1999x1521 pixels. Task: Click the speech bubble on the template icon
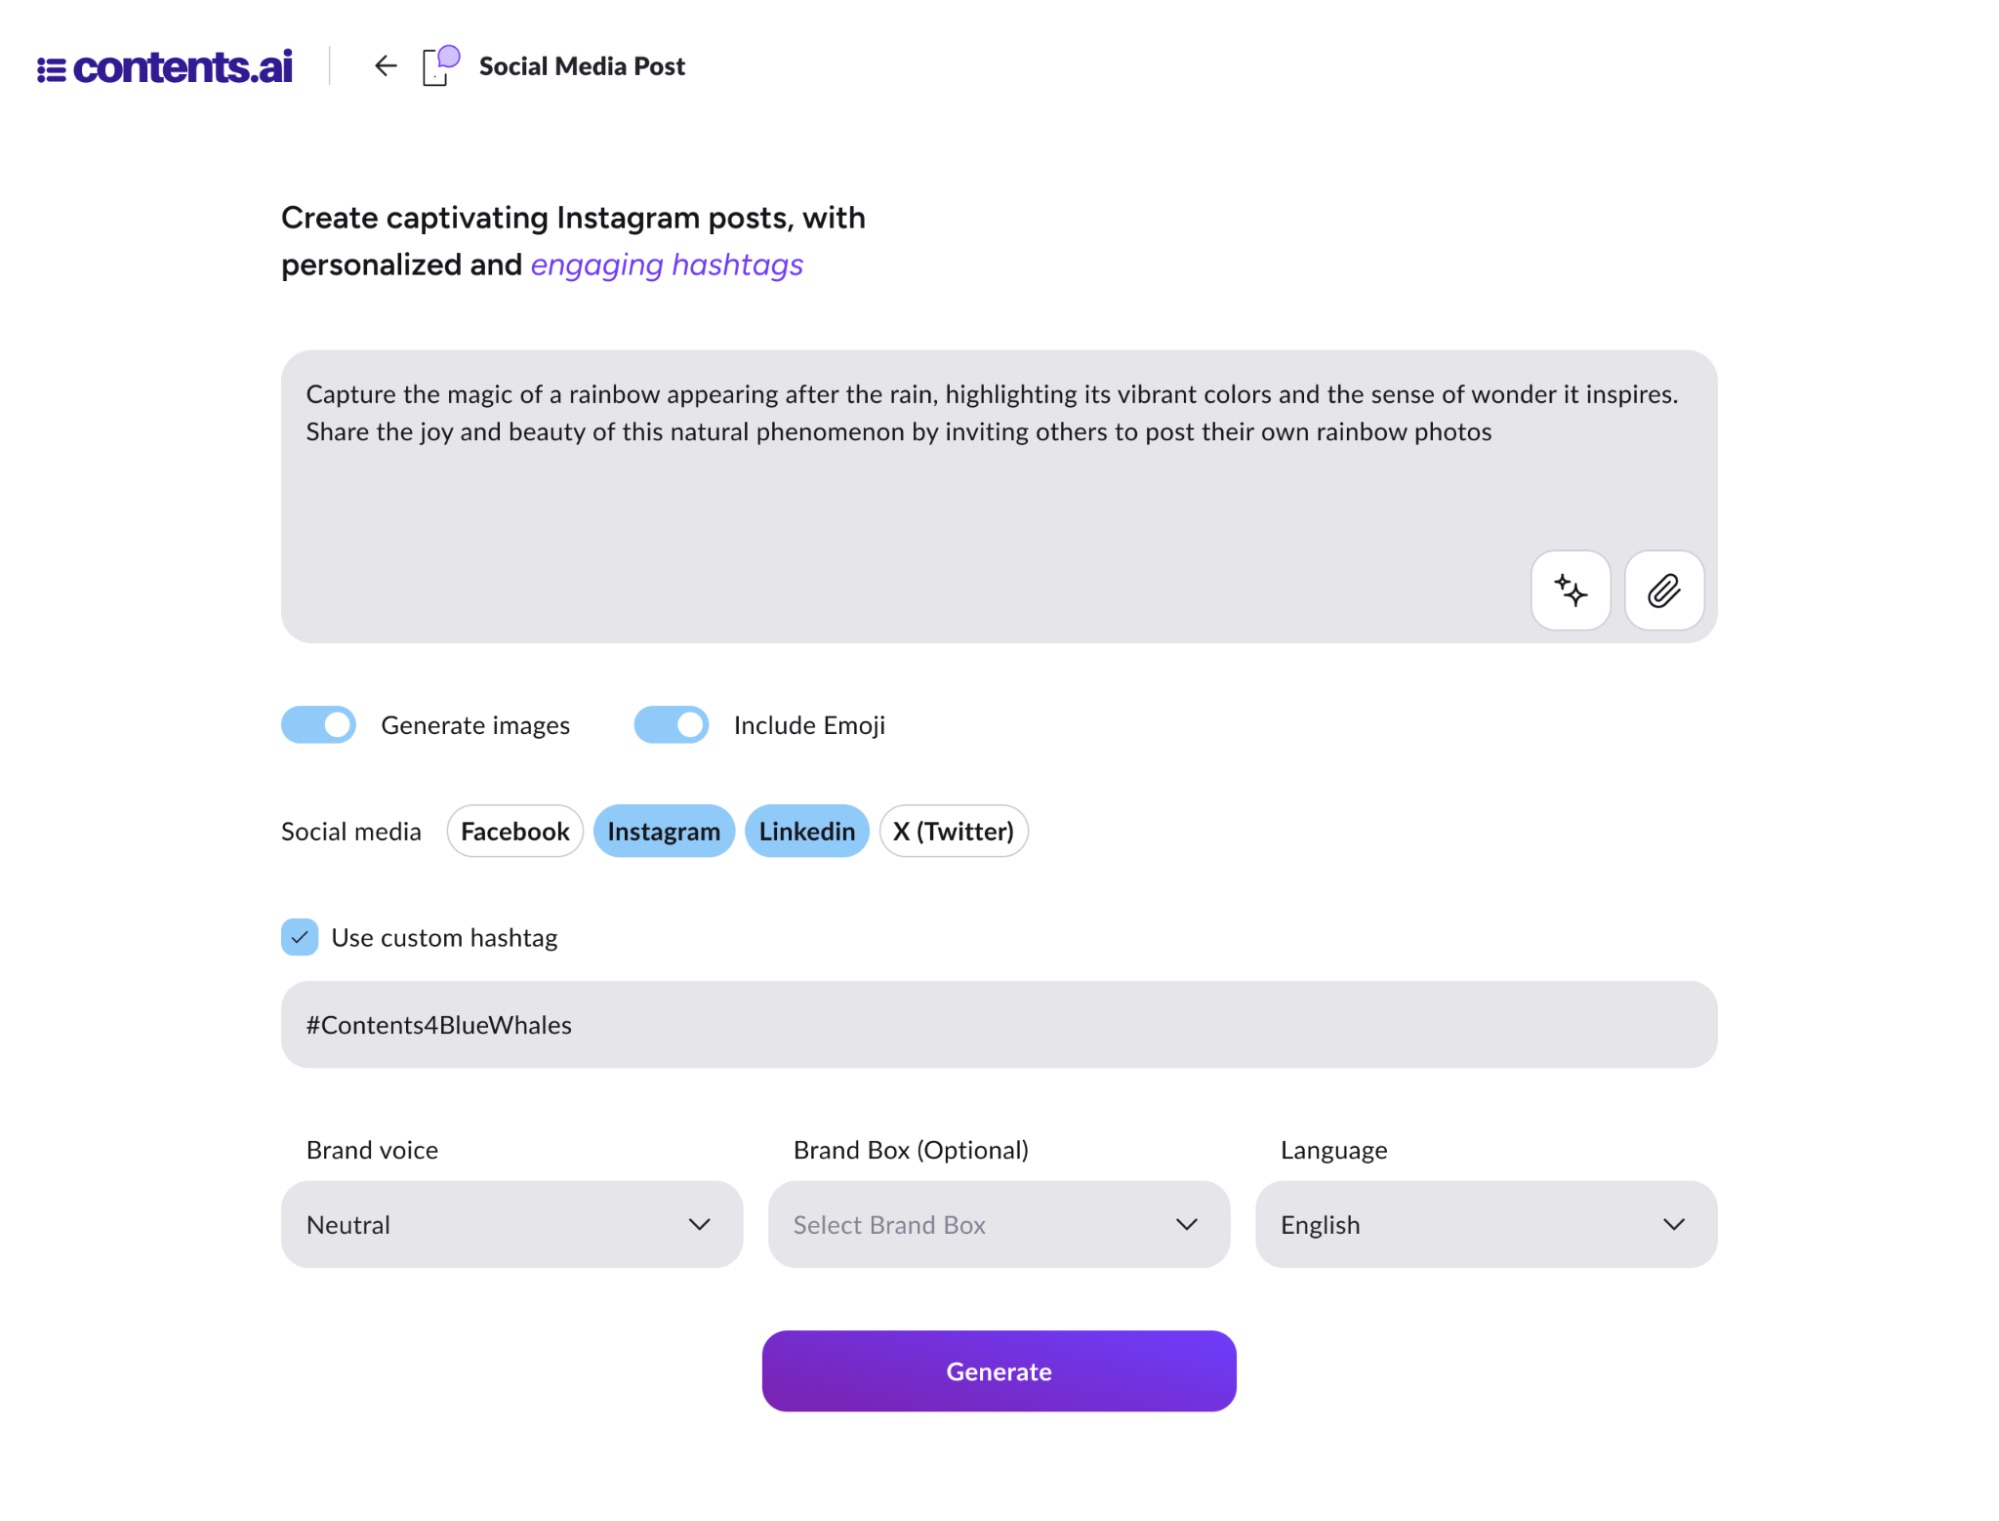pos(449,56)
